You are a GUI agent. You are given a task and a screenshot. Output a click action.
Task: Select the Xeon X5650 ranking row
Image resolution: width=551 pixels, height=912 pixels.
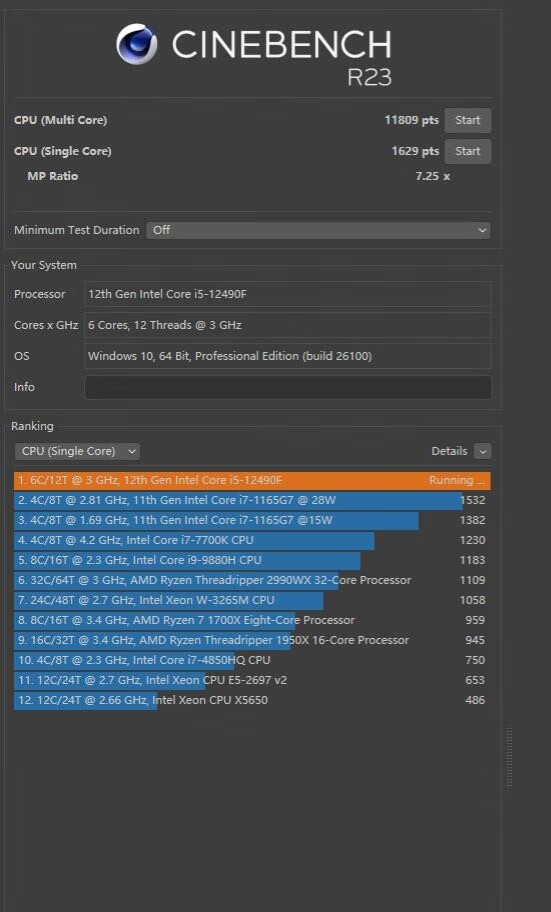tap(252, 700)
